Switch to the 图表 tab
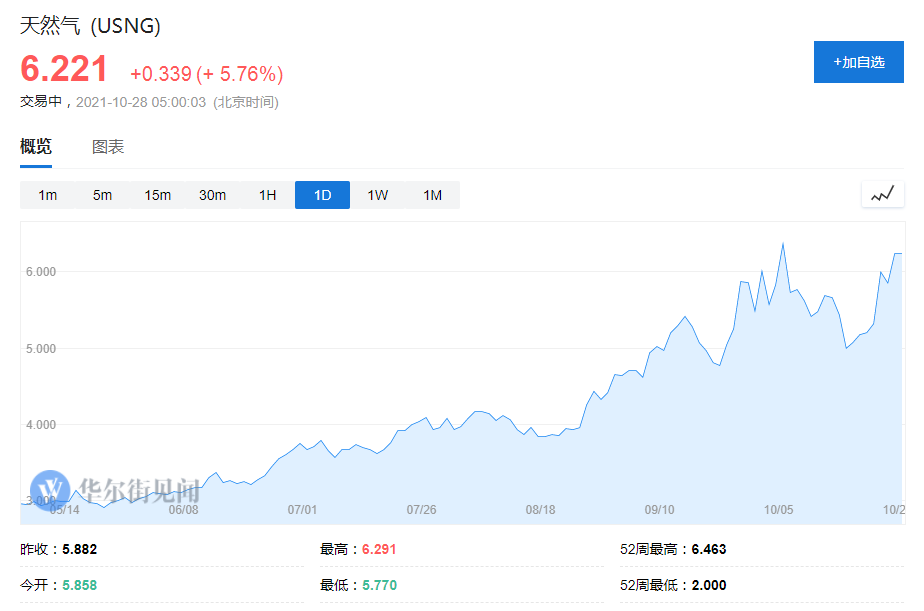Screen dimensions: 924x611 (108, 147)
